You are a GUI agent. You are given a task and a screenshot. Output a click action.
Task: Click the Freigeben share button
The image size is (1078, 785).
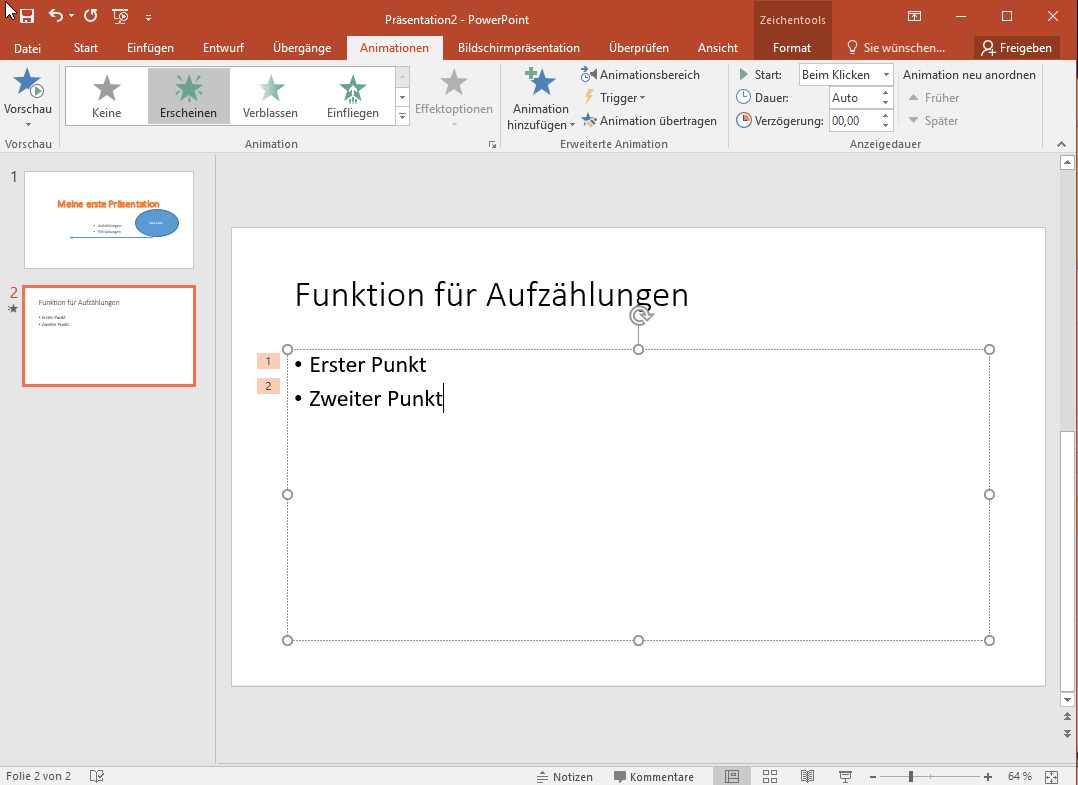click(x=1016, y=48)
